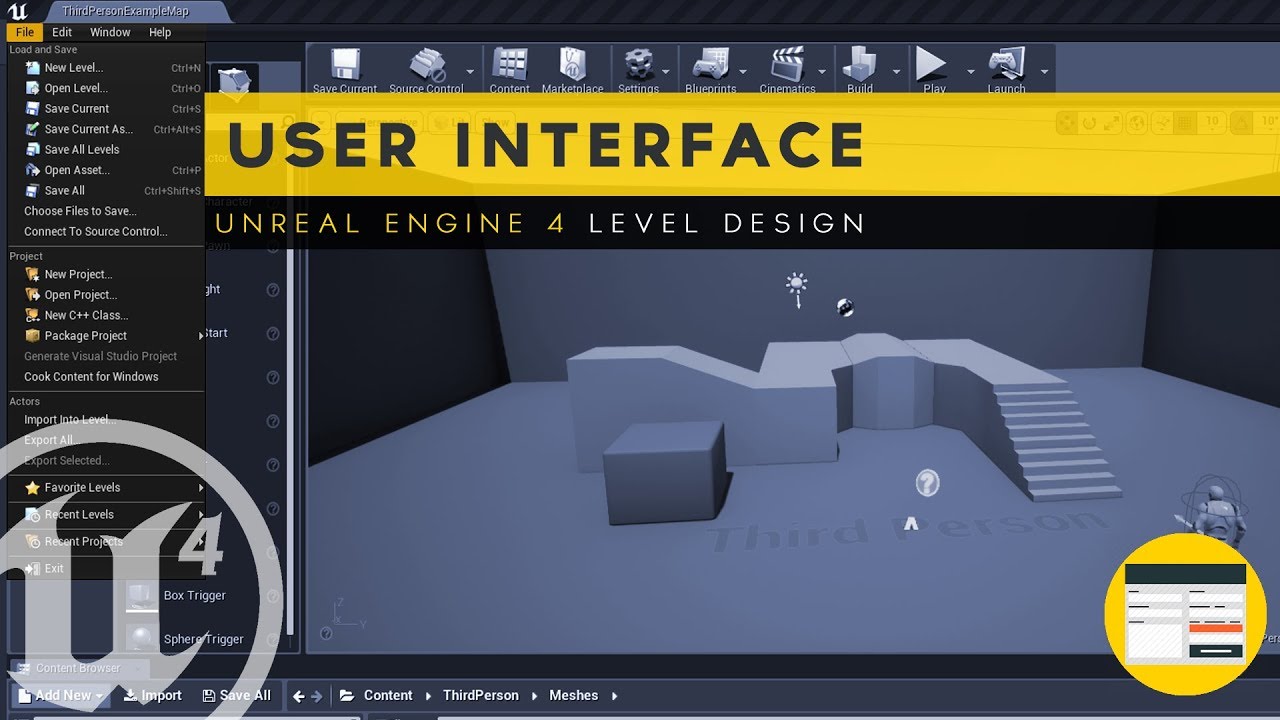Click the Import button in Content Browser
Image resolution: width=1280 pixels, height=720 pixels.
tap(153, 696)
